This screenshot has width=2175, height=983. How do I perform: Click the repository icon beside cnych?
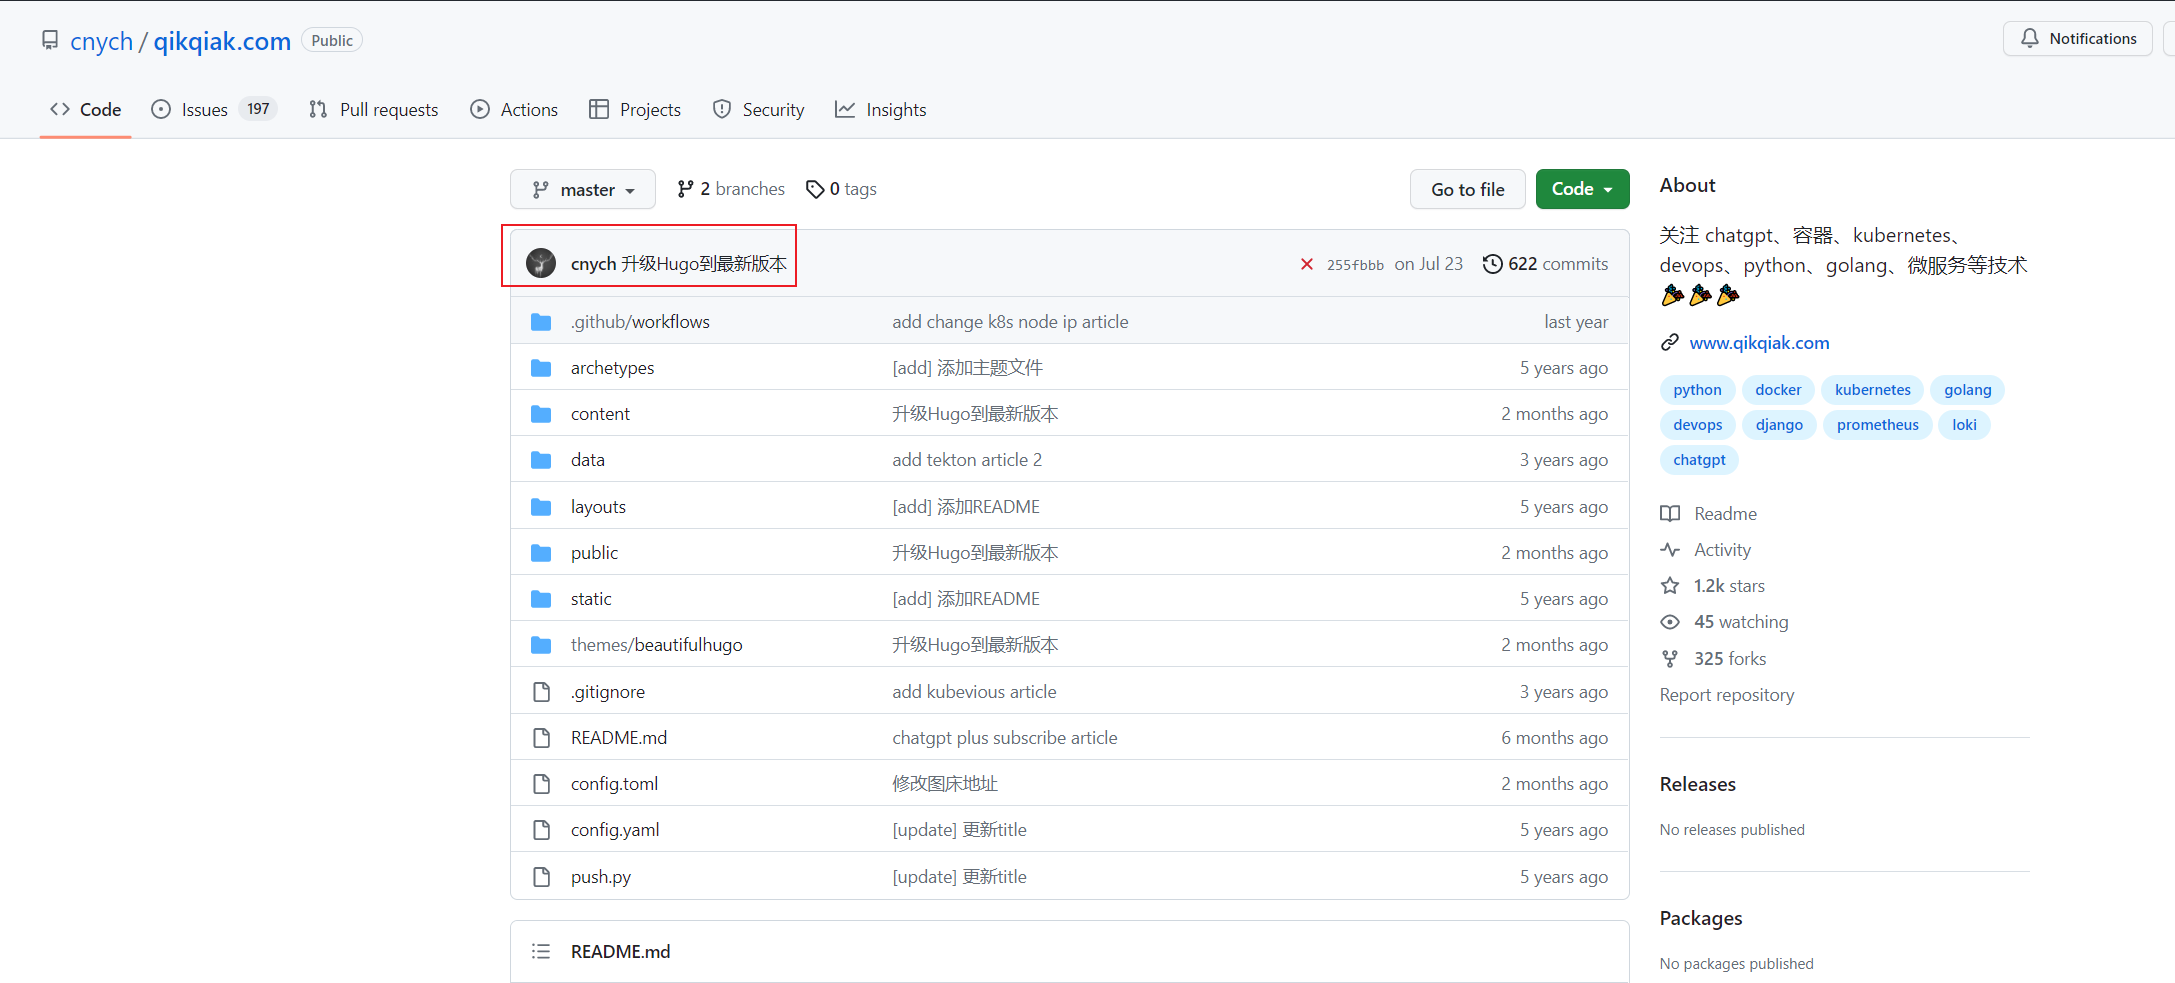[x=50, y=40]
